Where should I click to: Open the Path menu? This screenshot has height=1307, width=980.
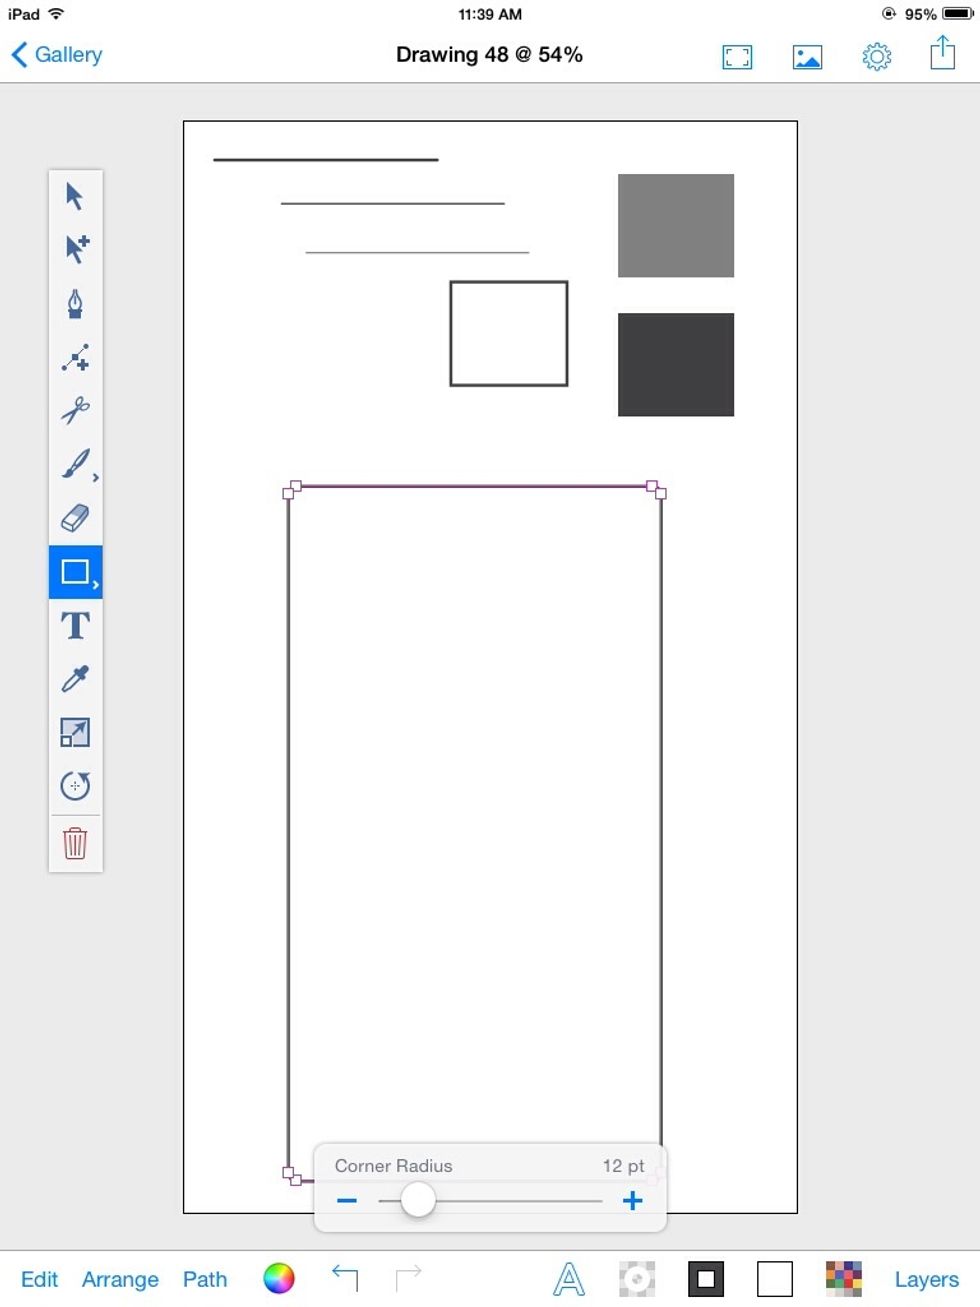205,1279
